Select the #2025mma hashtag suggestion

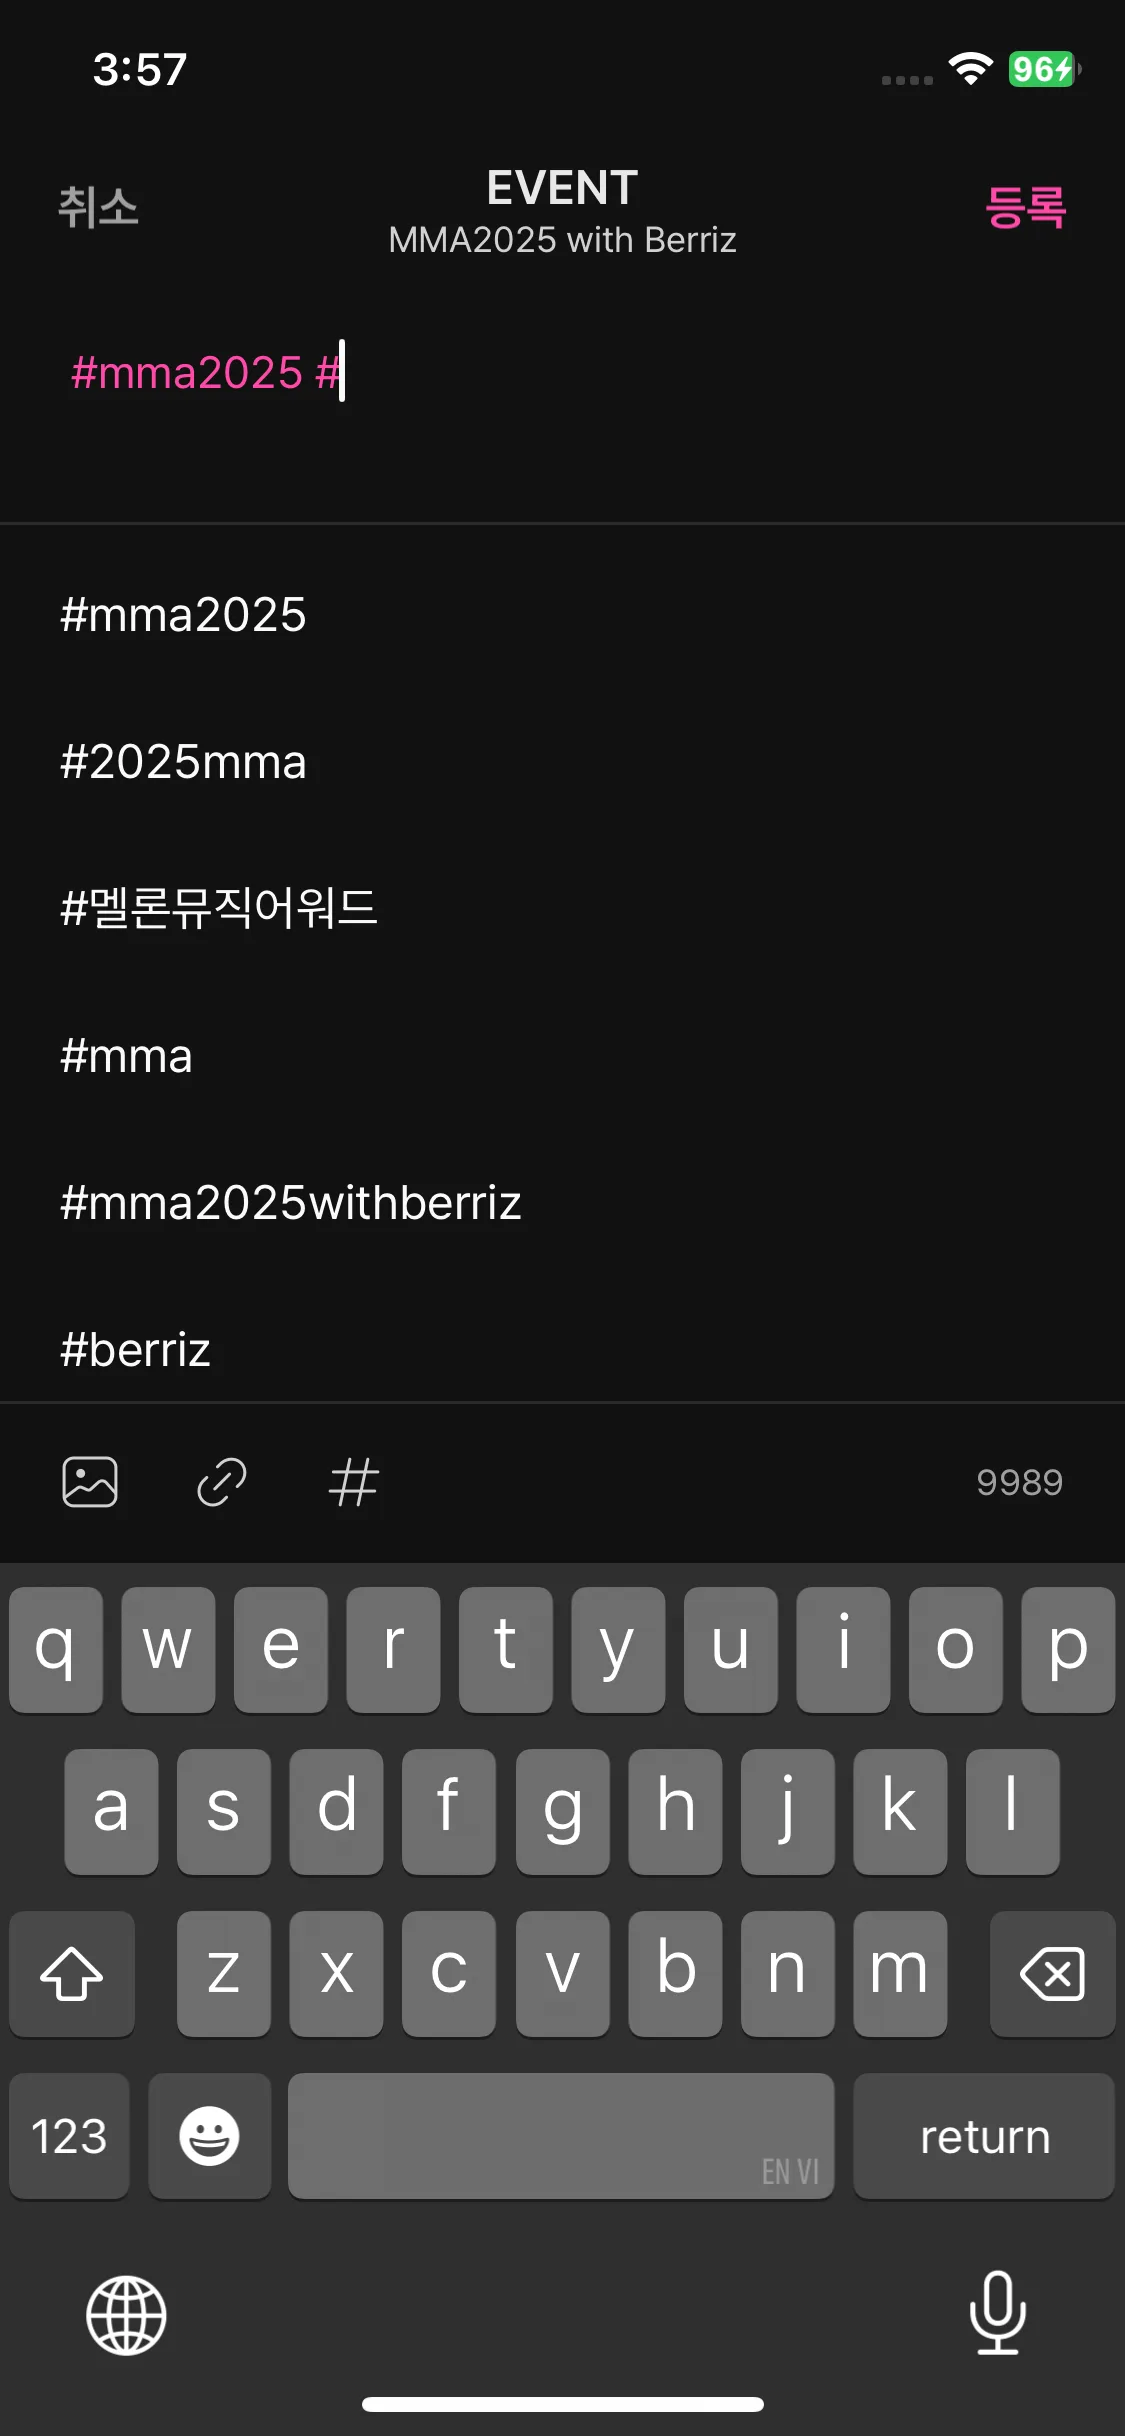(184, 762)
